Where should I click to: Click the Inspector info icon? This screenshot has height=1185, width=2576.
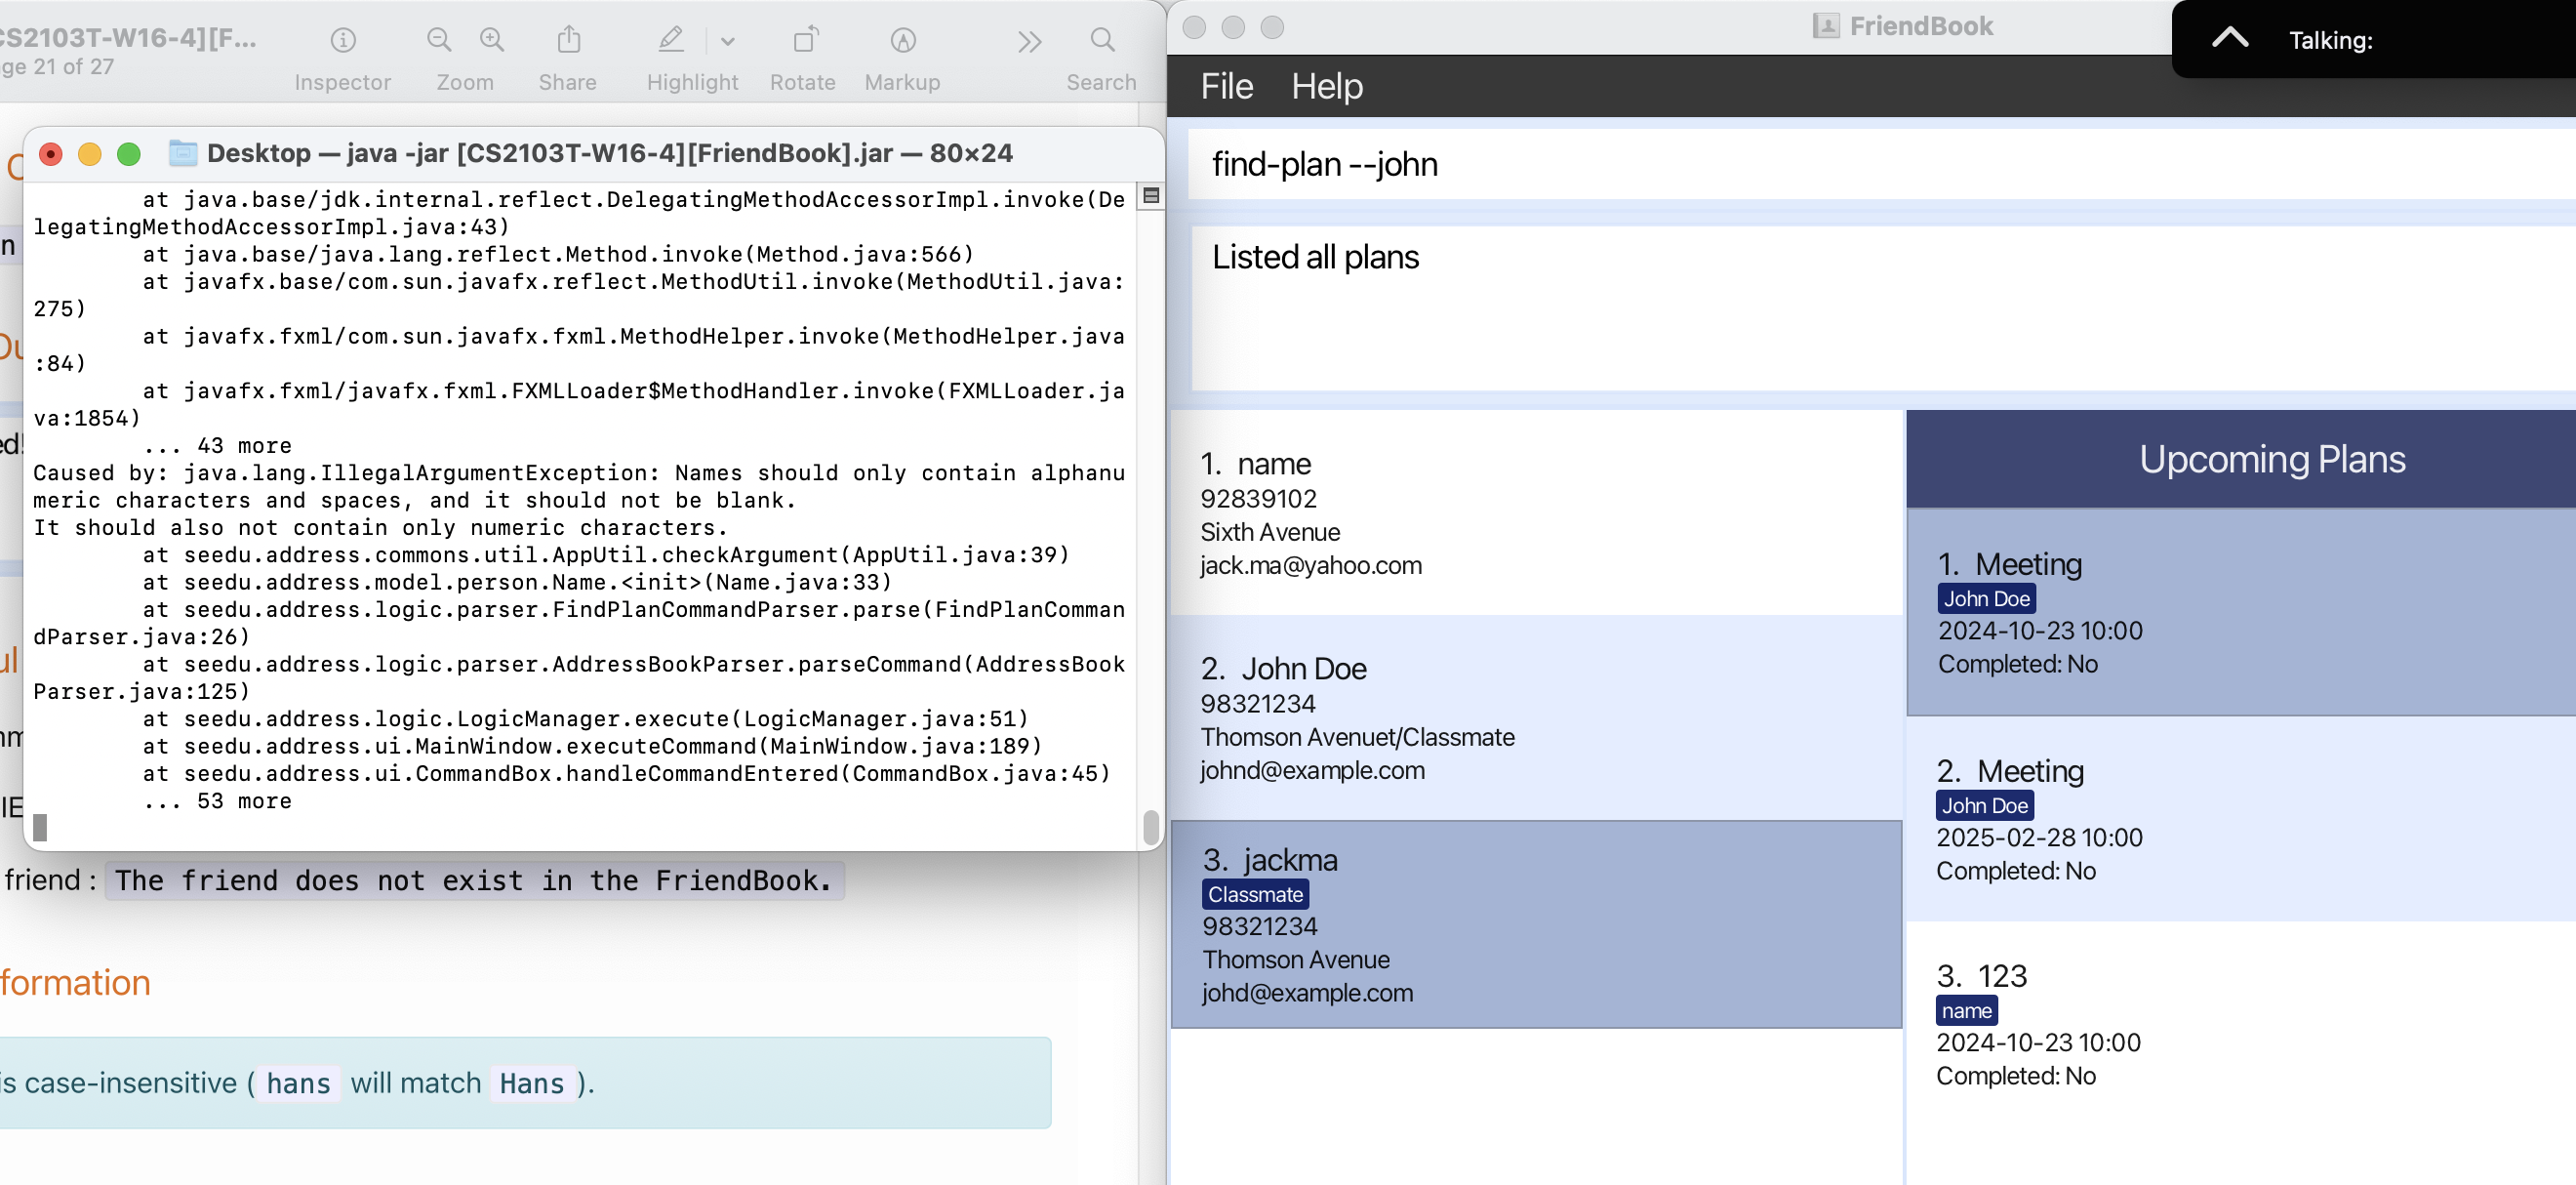click(x=343, y=40)
